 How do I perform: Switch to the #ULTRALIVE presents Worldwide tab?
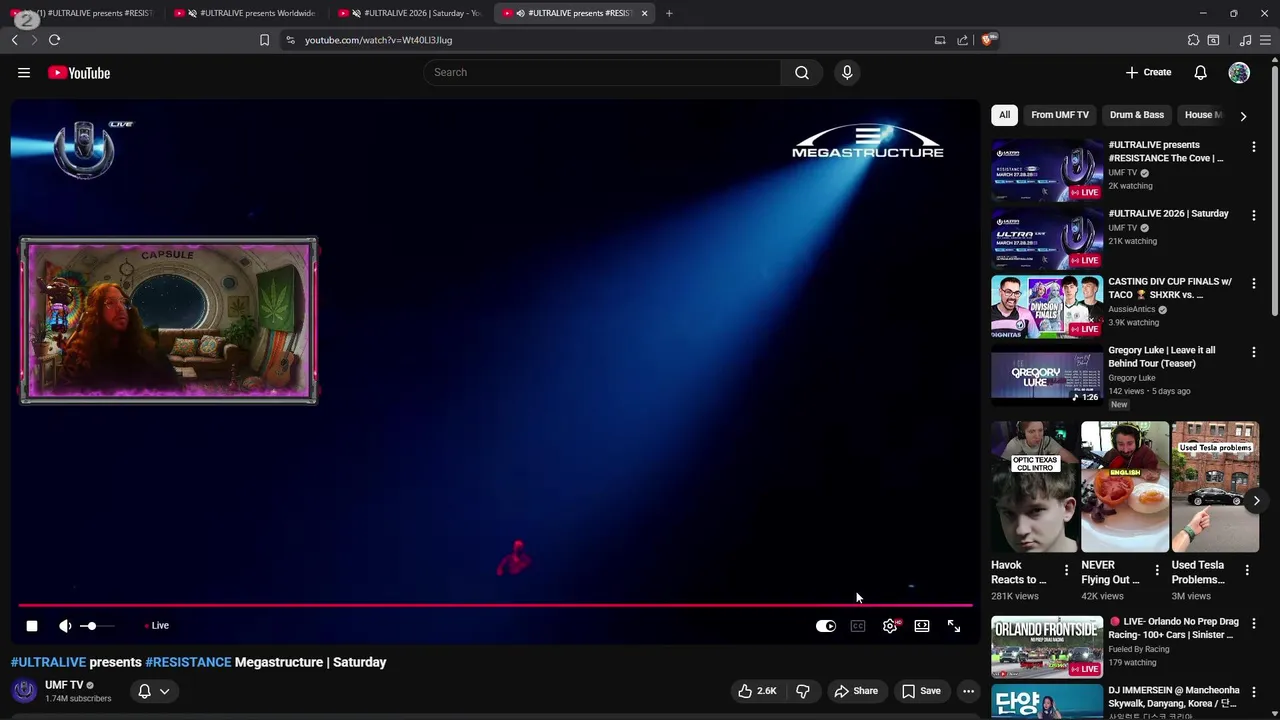point(246,13)
